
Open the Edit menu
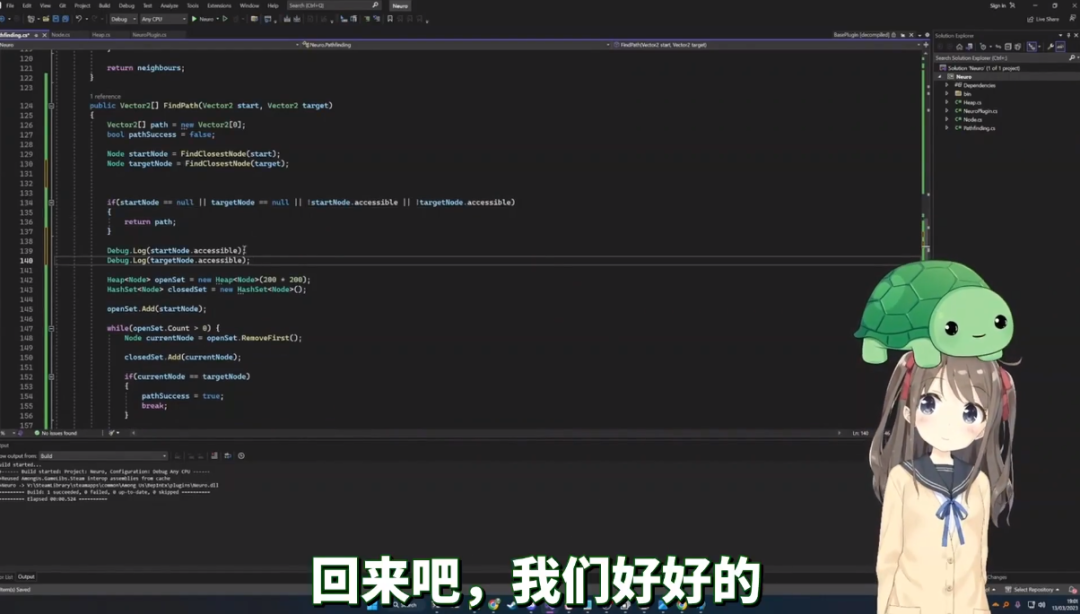coord(27,6)
